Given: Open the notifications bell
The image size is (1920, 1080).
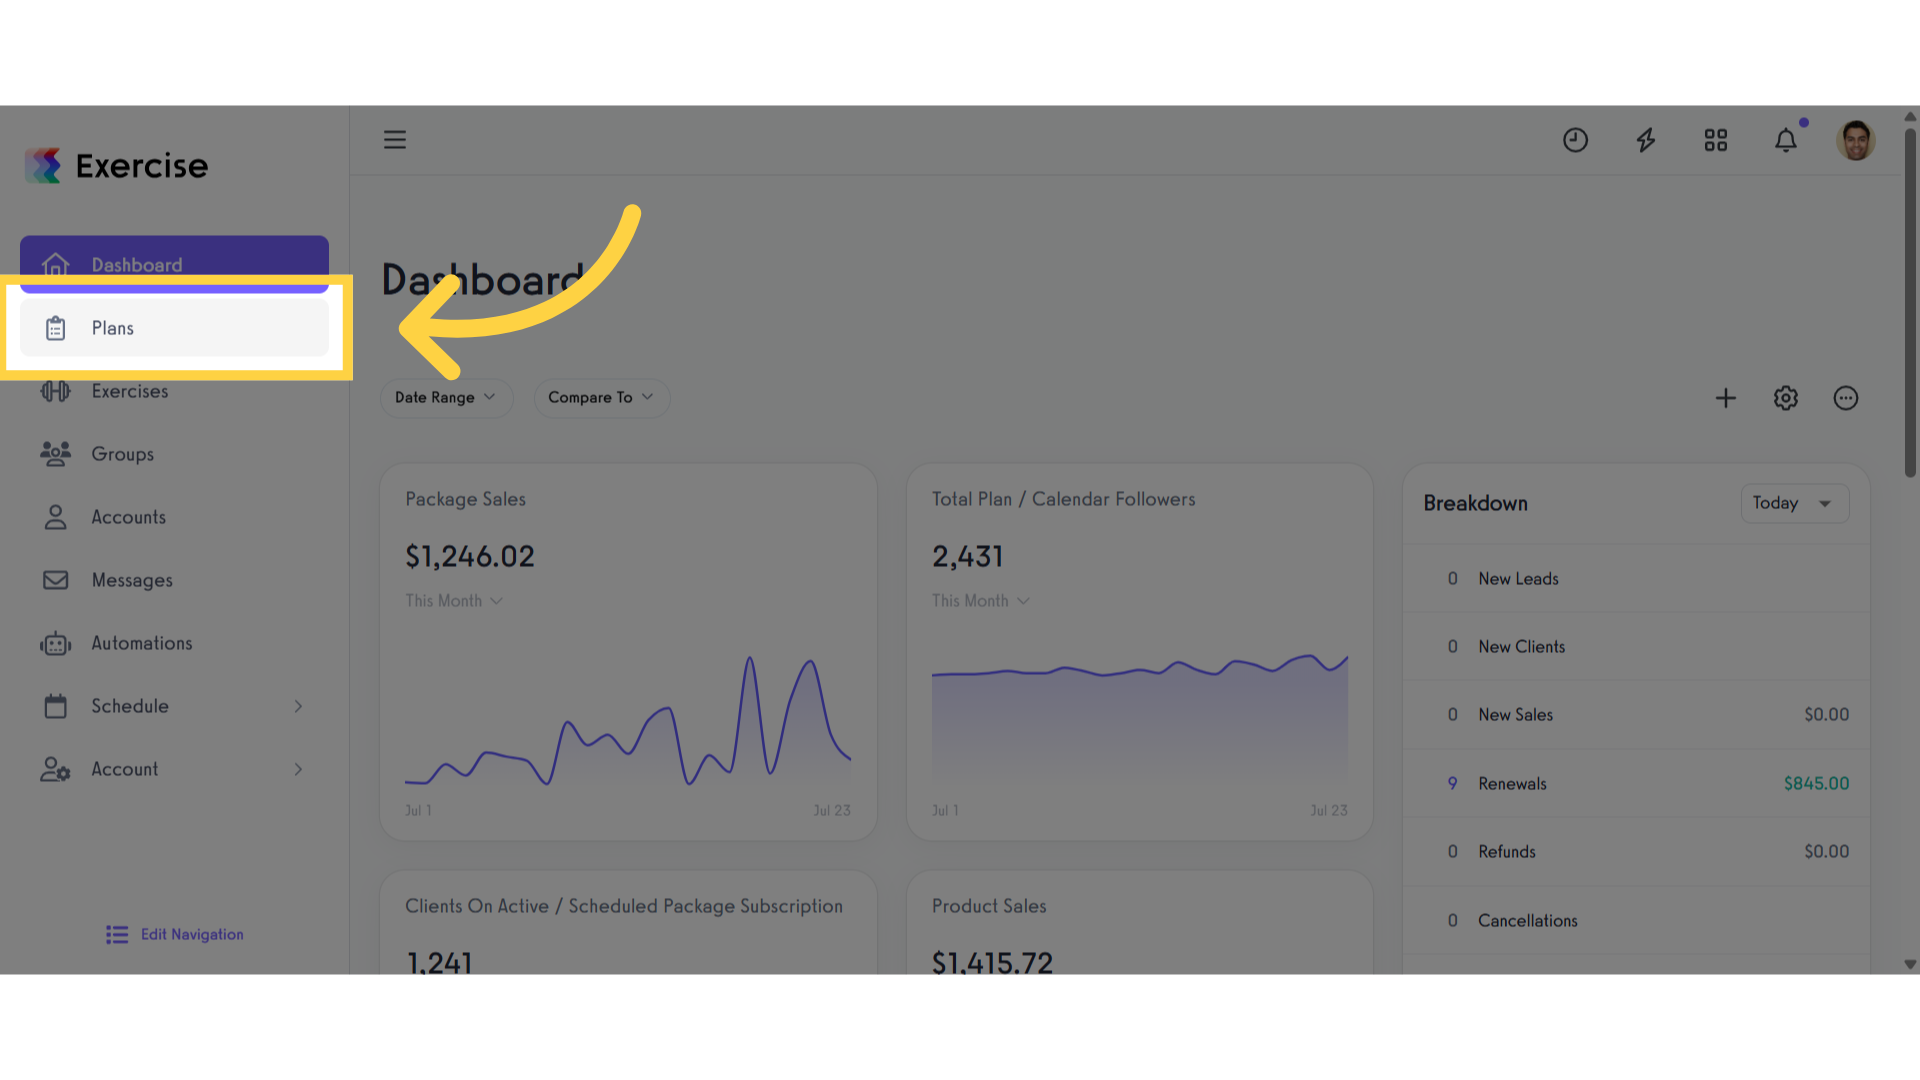Looking at the screenshot, I should click(x=1786, y=140).
